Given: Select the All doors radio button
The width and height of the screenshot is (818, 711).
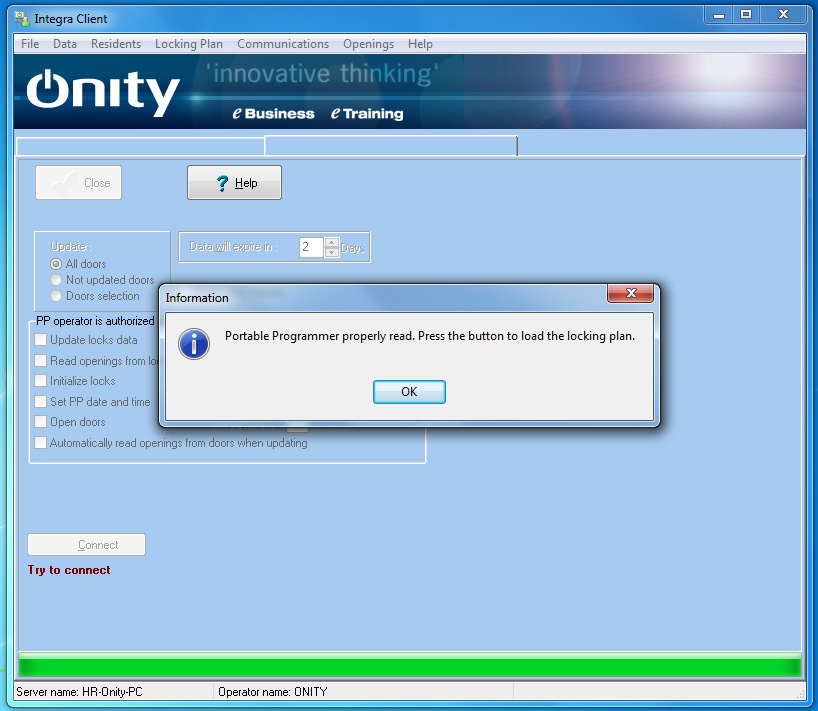Looking at the screenshot, I should tap(56, 264).
